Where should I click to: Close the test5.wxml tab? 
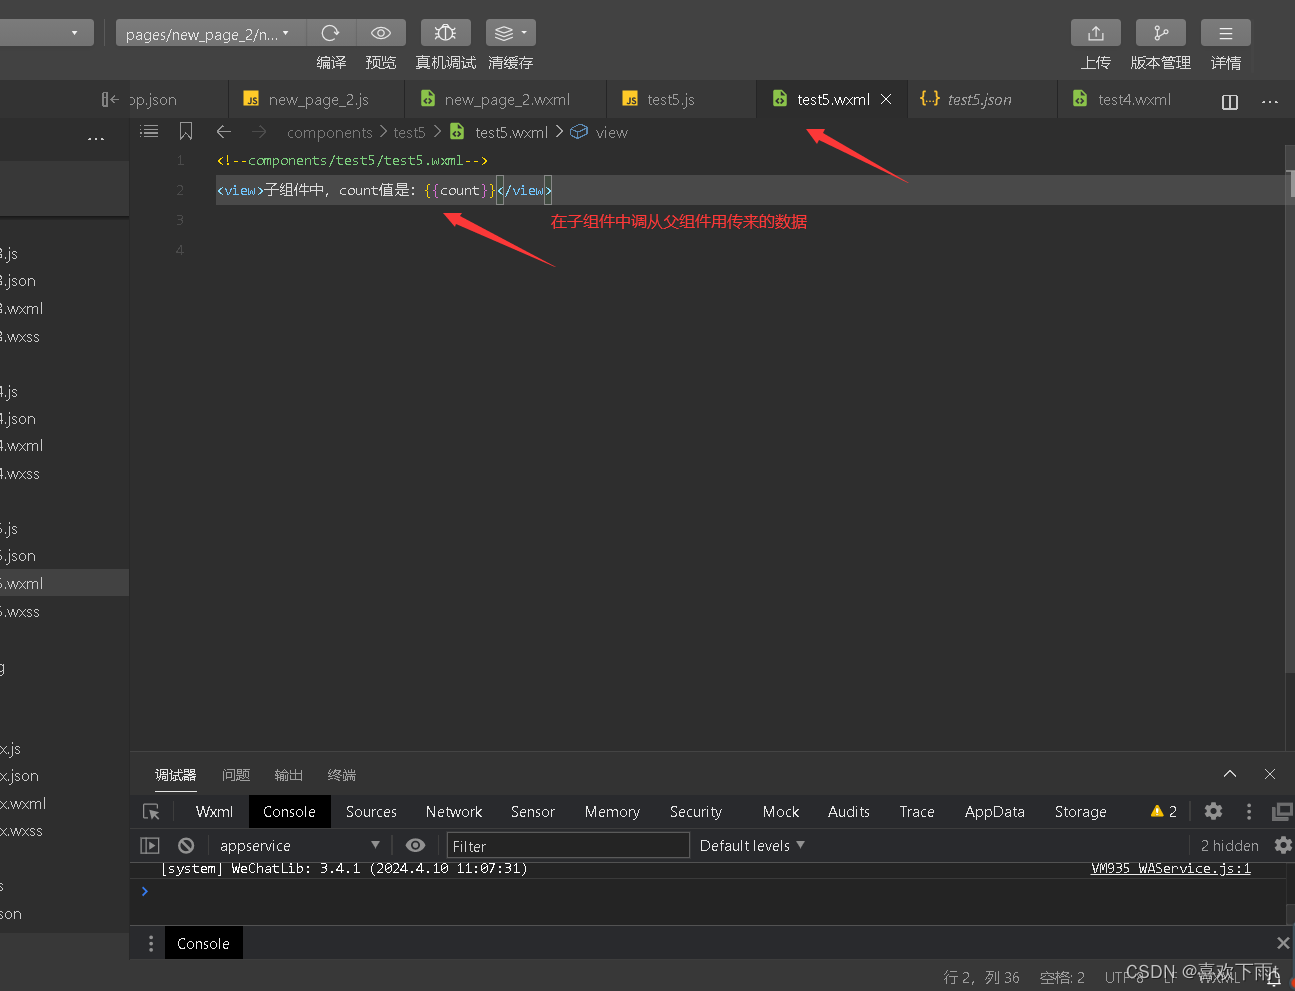886,99
